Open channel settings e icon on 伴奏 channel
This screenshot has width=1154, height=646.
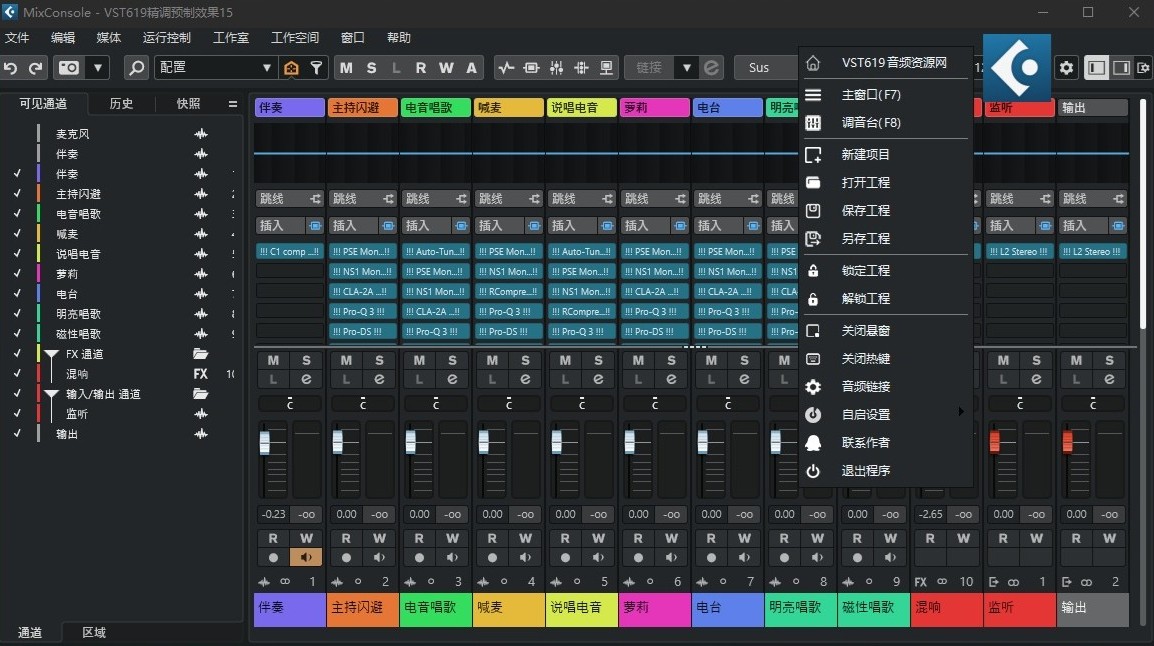[x=306, y=378]
